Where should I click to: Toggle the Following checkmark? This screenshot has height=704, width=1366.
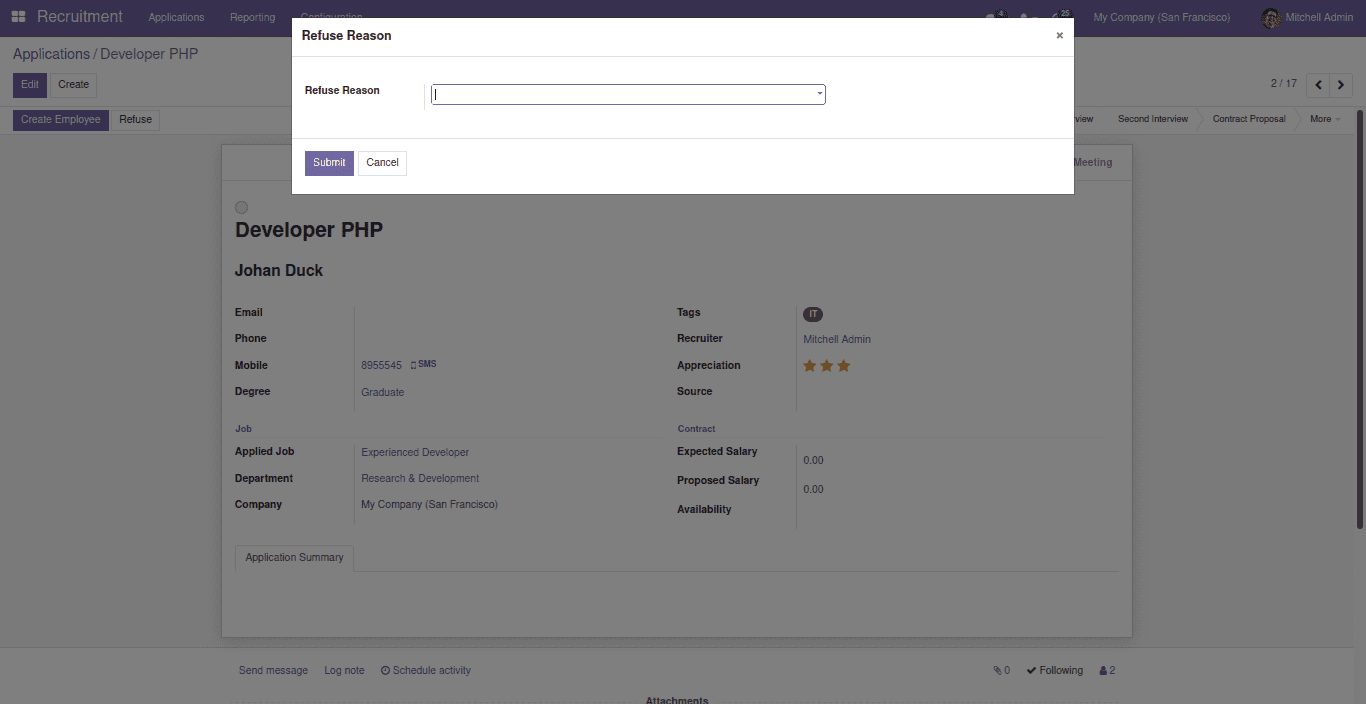1031,671
